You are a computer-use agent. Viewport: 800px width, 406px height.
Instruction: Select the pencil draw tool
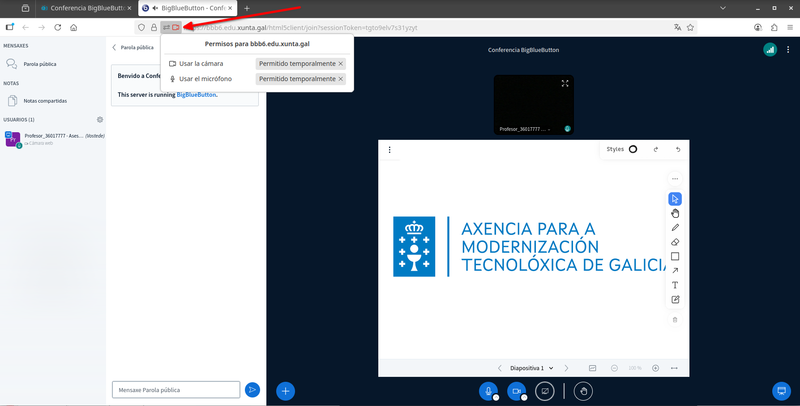[675, 227]
